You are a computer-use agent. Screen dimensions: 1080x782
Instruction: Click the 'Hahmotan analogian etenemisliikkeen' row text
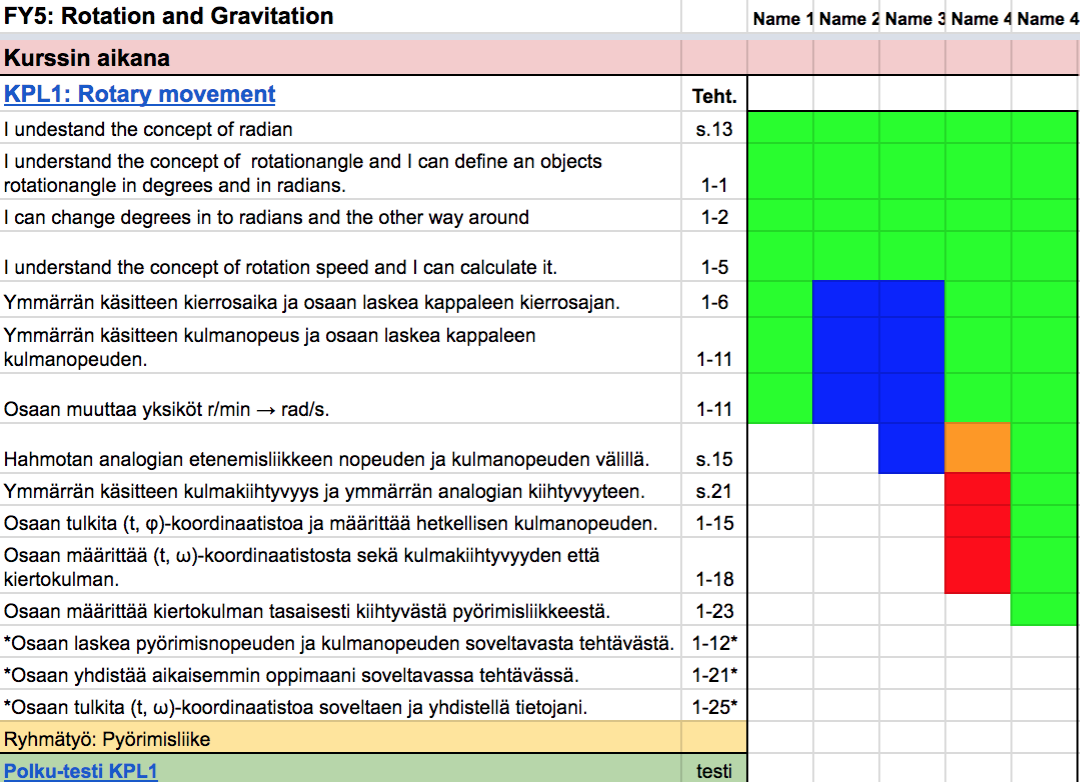coord(326,459)
